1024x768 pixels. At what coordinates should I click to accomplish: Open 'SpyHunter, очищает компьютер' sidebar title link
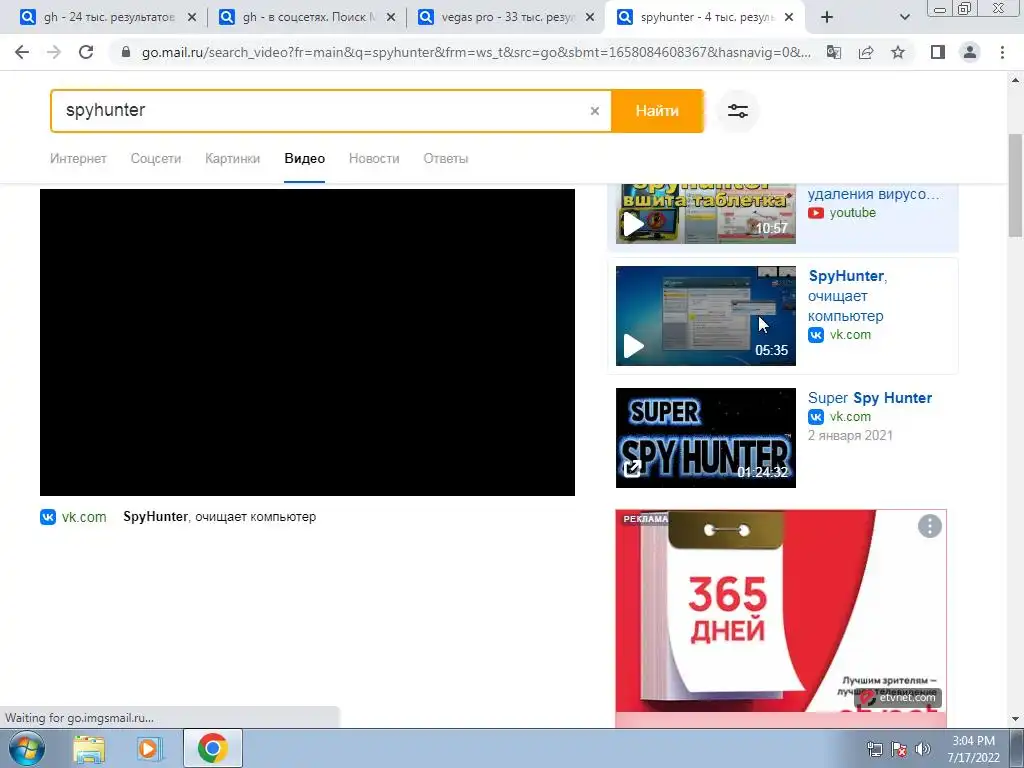pos(847,296)
